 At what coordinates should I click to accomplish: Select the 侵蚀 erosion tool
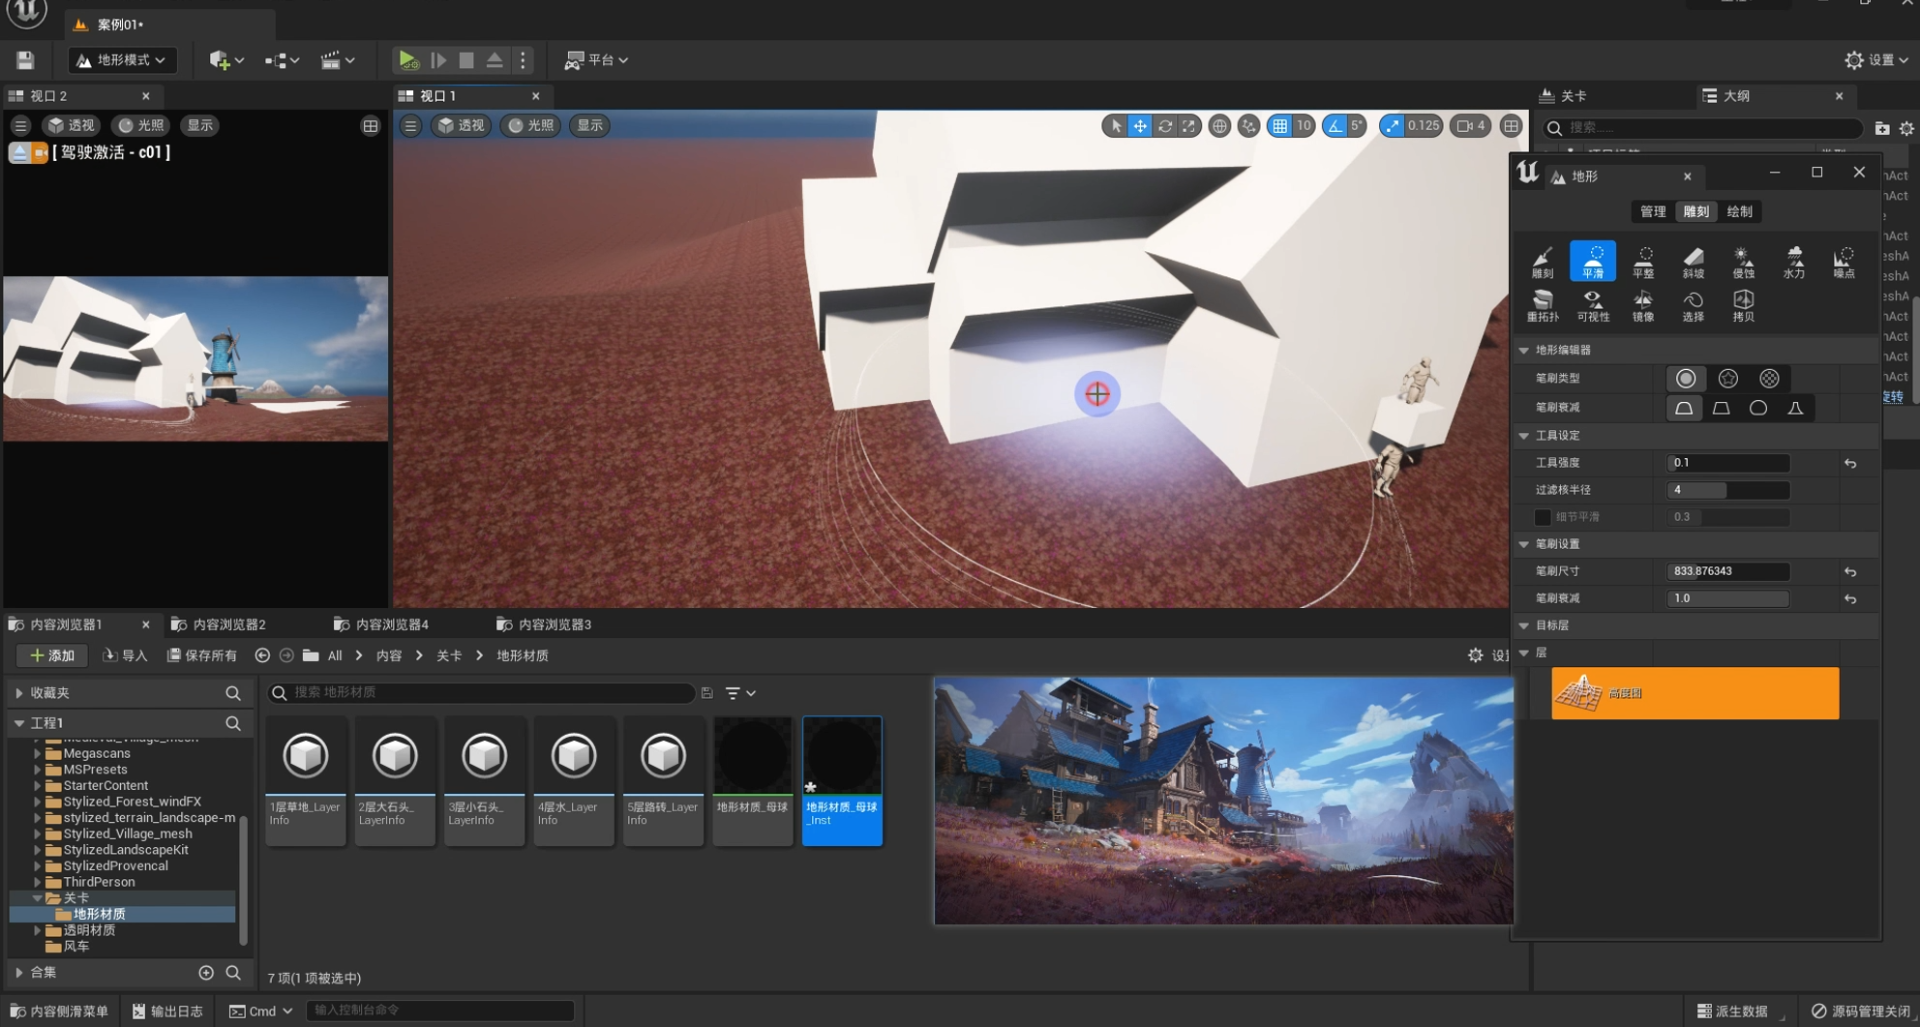(x=1742, y=261)
